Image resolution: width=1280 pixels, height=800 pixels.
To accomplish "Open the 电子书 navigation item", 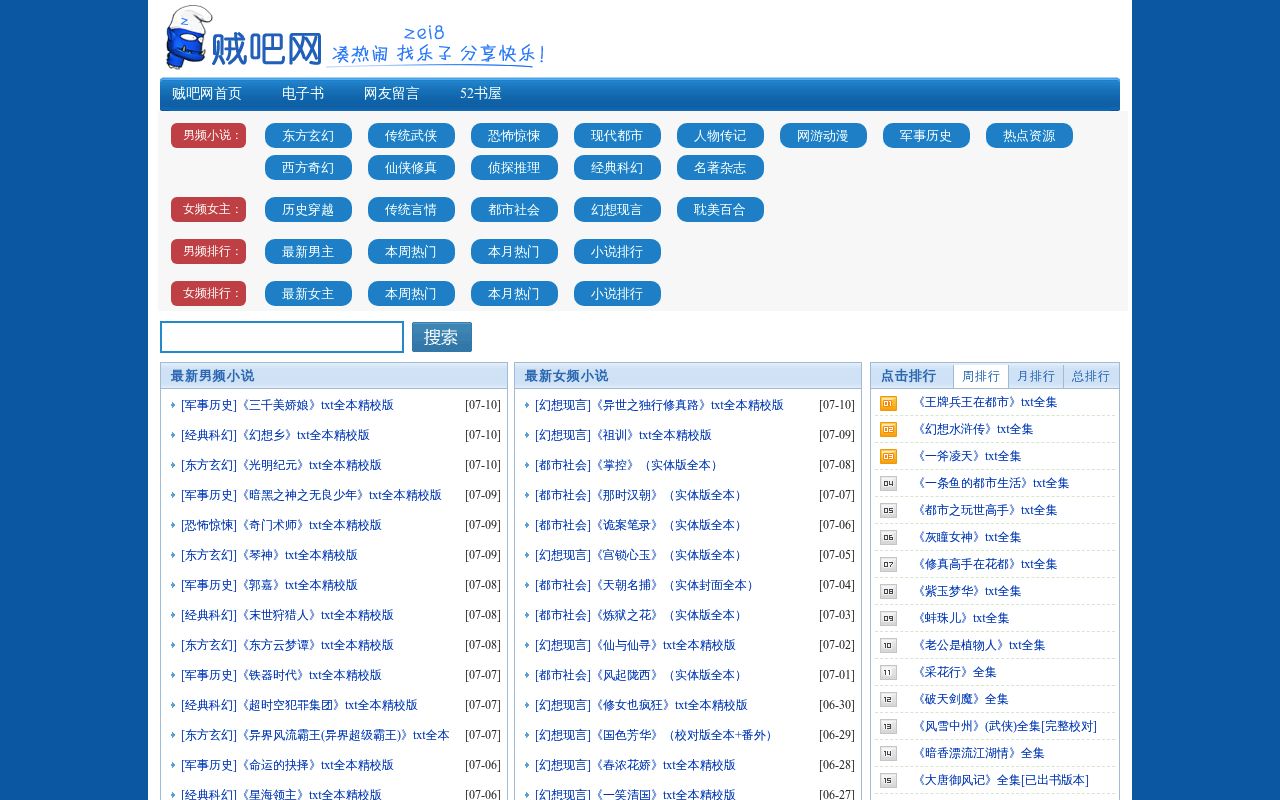I will pyautogui.click(x=303, y=94).
